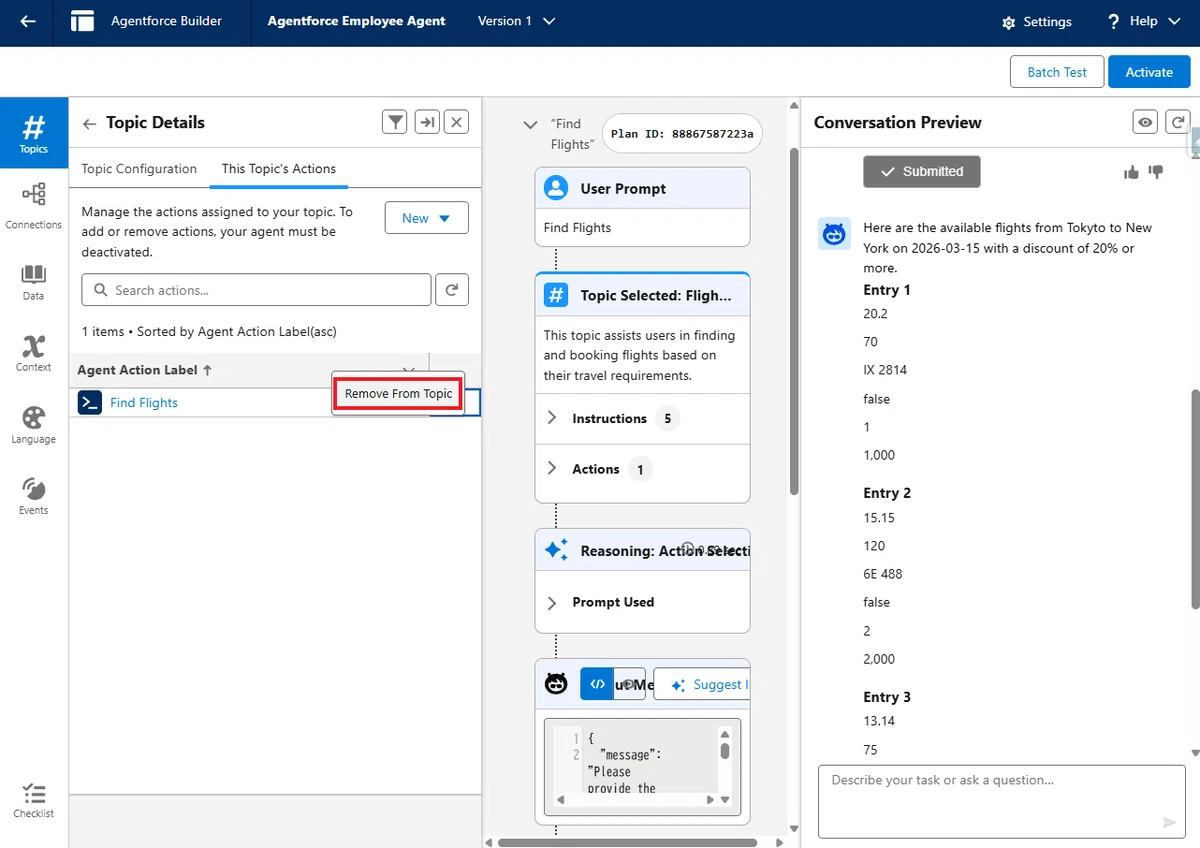Viewport: 1200px width, 848px height.
Task: Click the Find Flights action icon
Action: 90,402
